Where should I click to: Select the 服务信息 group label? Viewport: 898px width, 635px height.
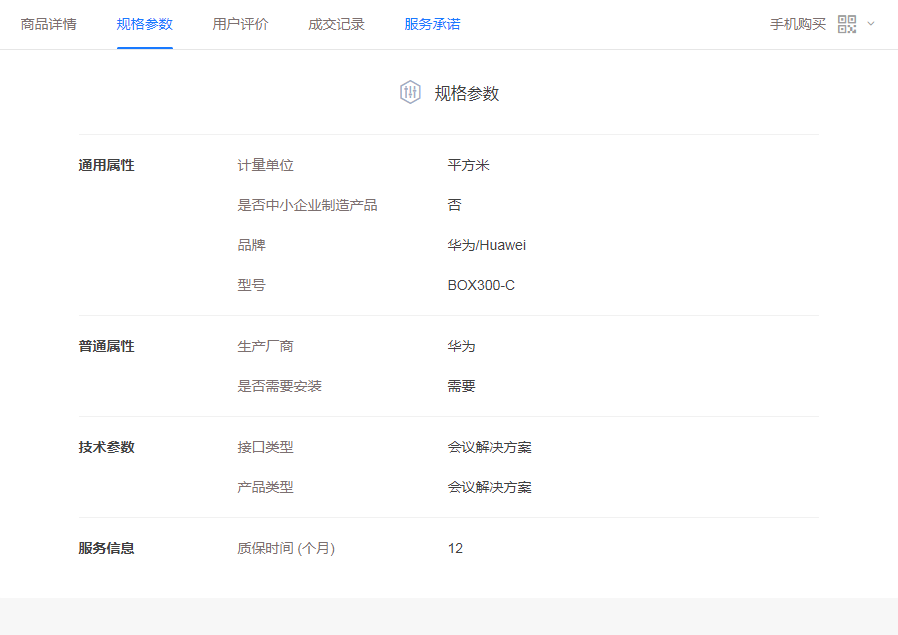(x=107, y=549)
